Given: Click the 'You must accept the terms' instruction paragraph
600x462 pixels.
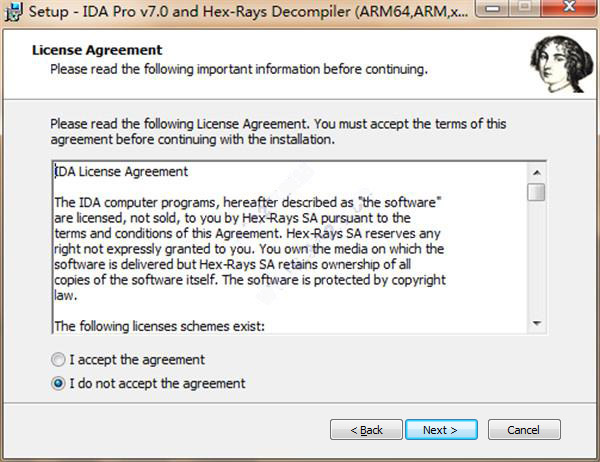Looking at the screenshot, I should coord(278,131).
